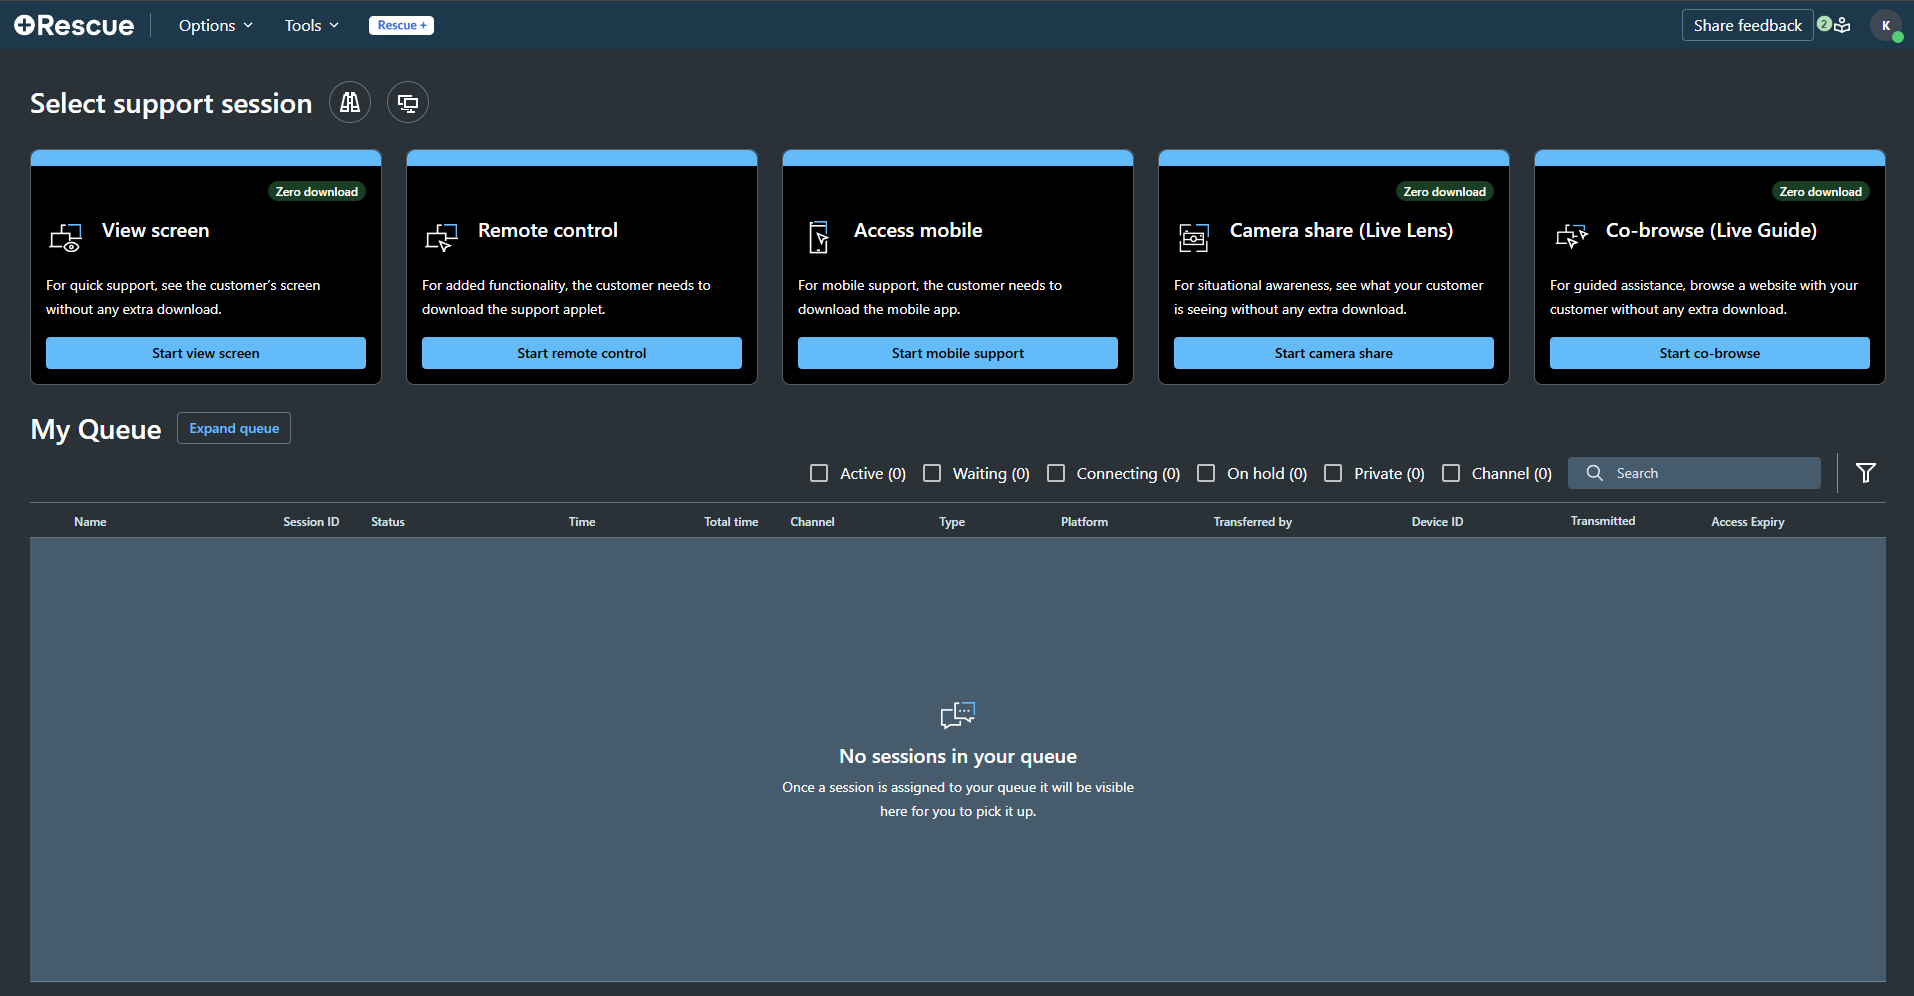
Task: Click the Expand queue button
Action: (x=234, y=428)
